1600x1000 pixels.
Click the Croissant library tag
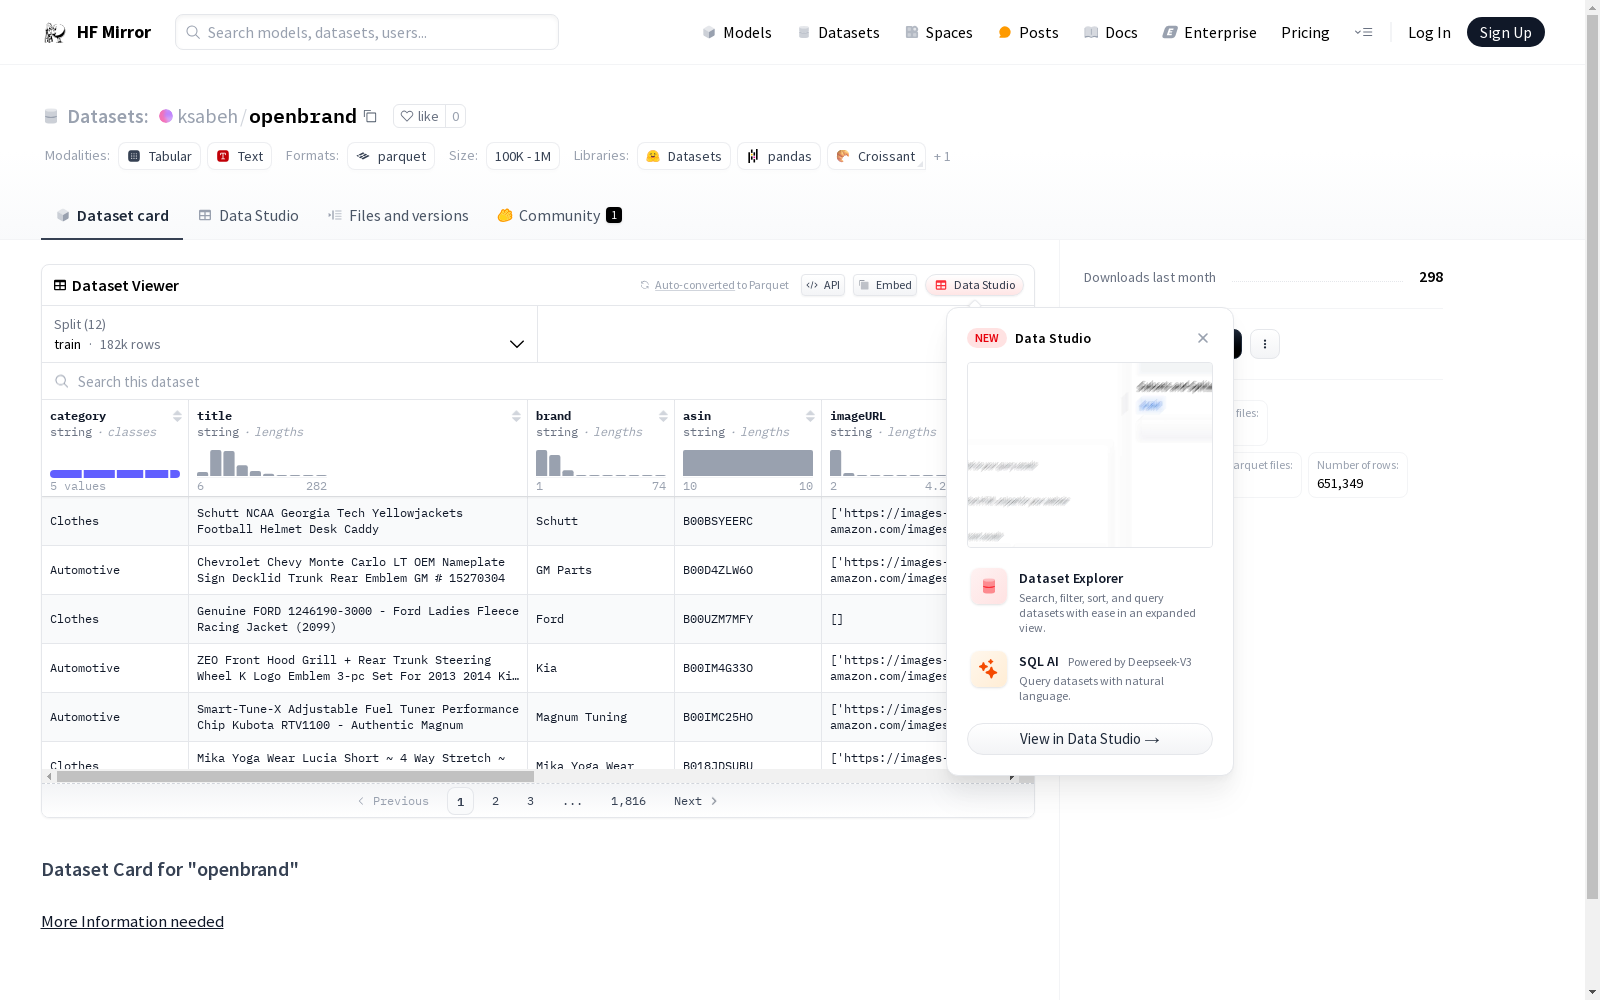pyautogui.click(x=876, y=156)
